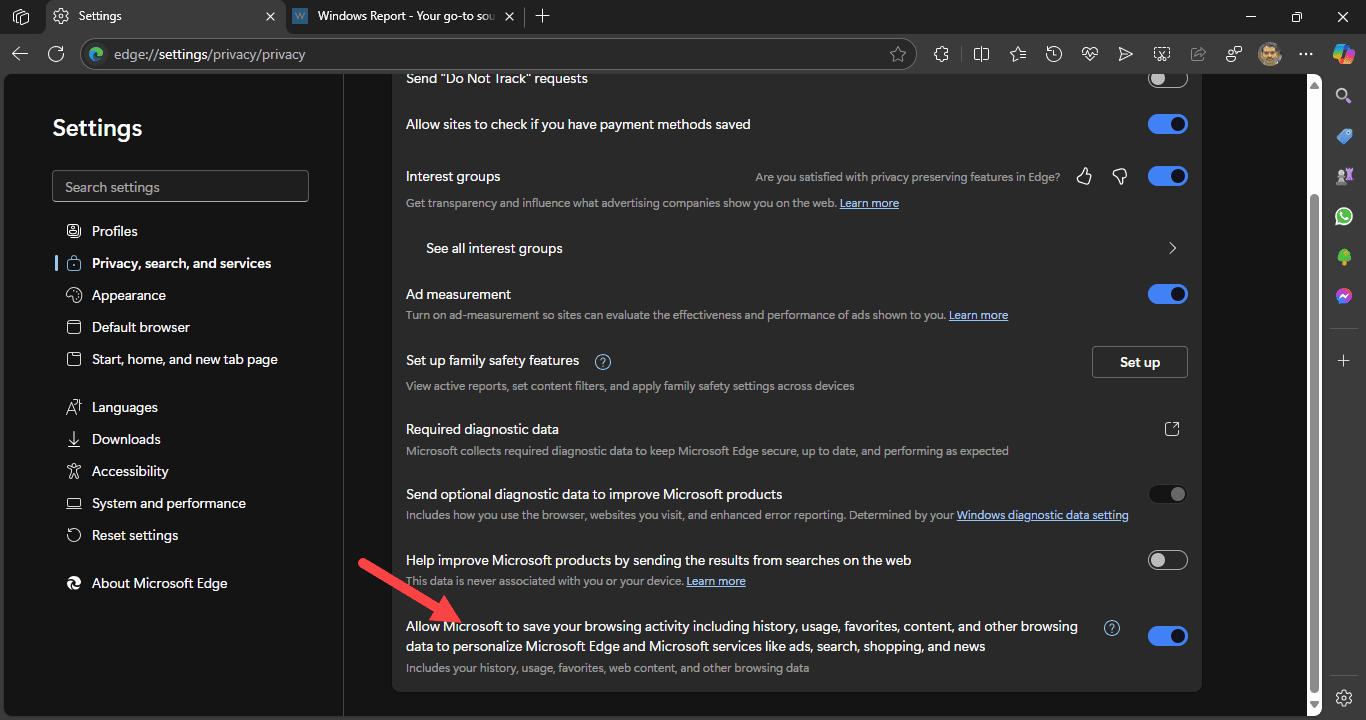Add a sidebar app with plus icon
1366x720 pixels.
(x=1344, y=360)
